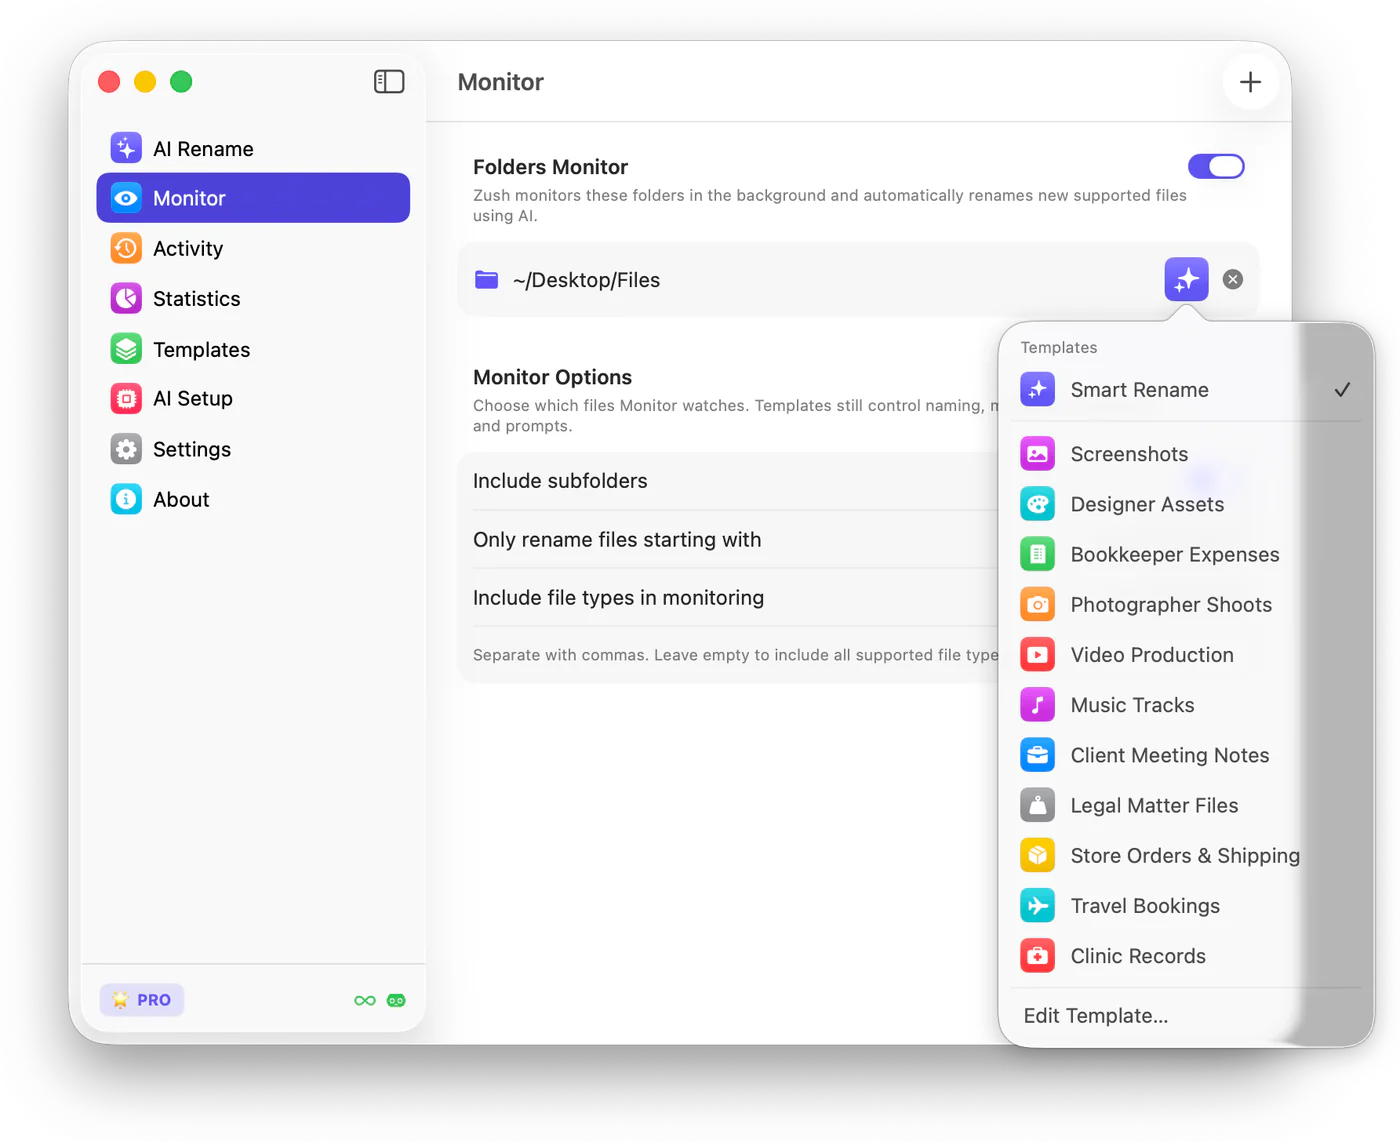Screen dimensions: 1400x1142
Task: Choose Clinic Records template label
Action: 1138,956
